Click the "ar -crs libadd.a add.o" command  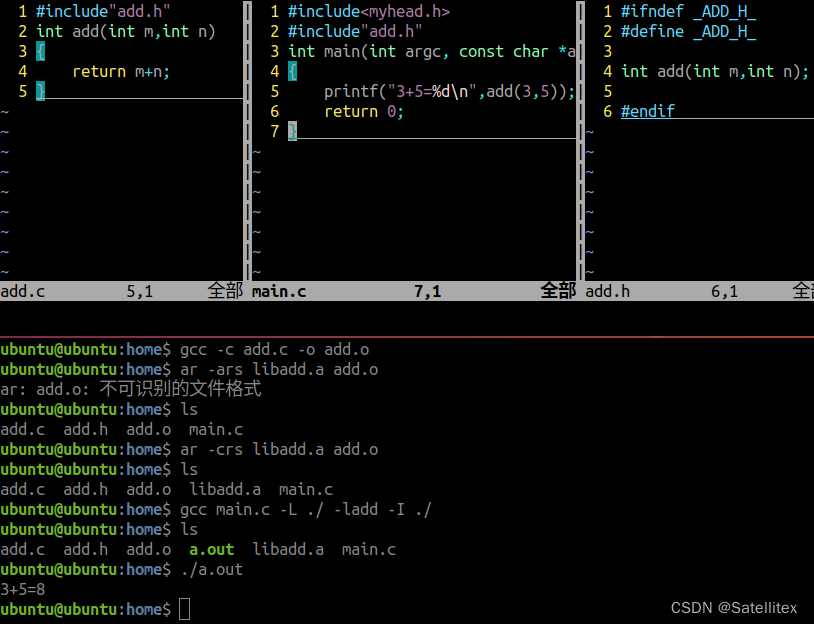pyautogui.click(x=279, y=450)
